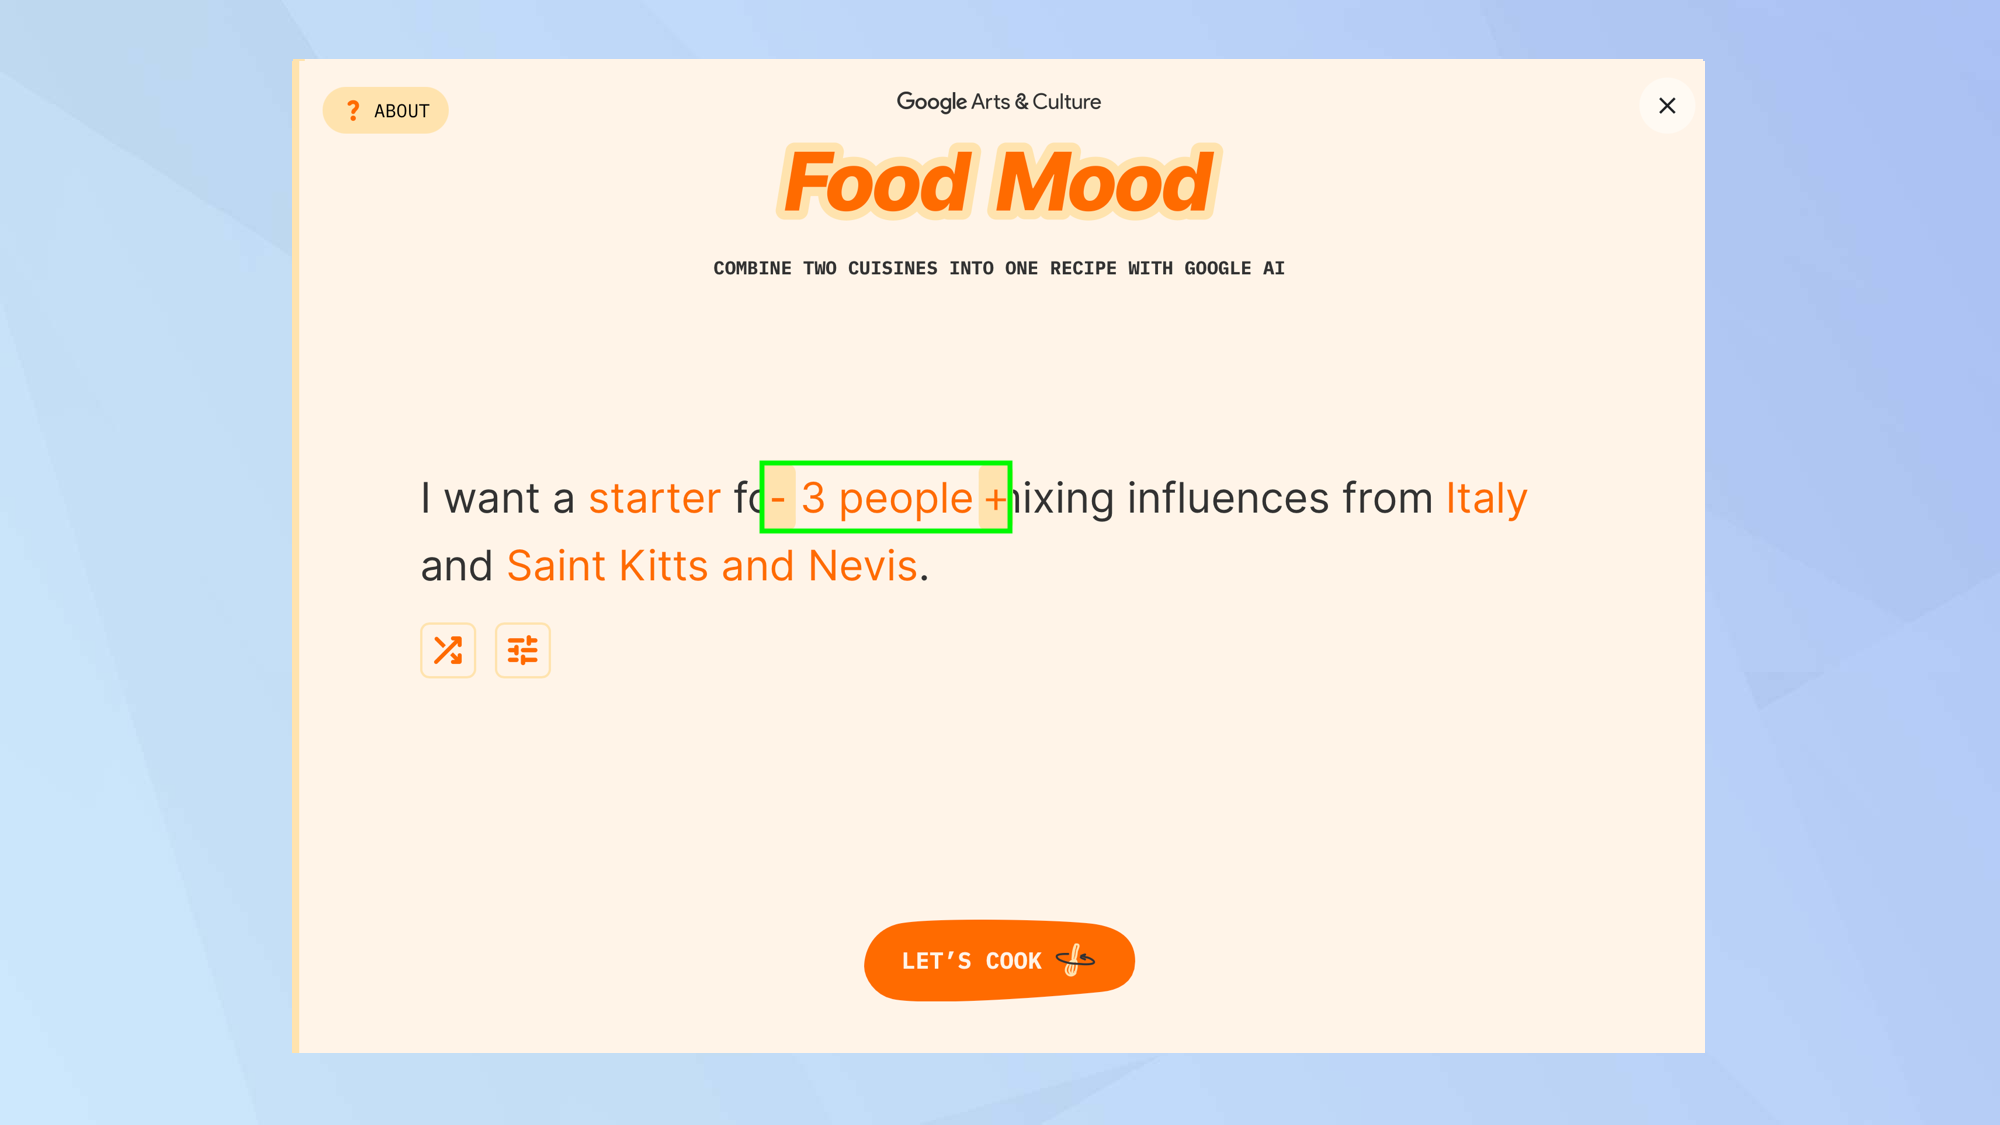Change the Italy cuisine selection
The height and width of the screenshot is (1125, 2000).
pos(1486,496)
